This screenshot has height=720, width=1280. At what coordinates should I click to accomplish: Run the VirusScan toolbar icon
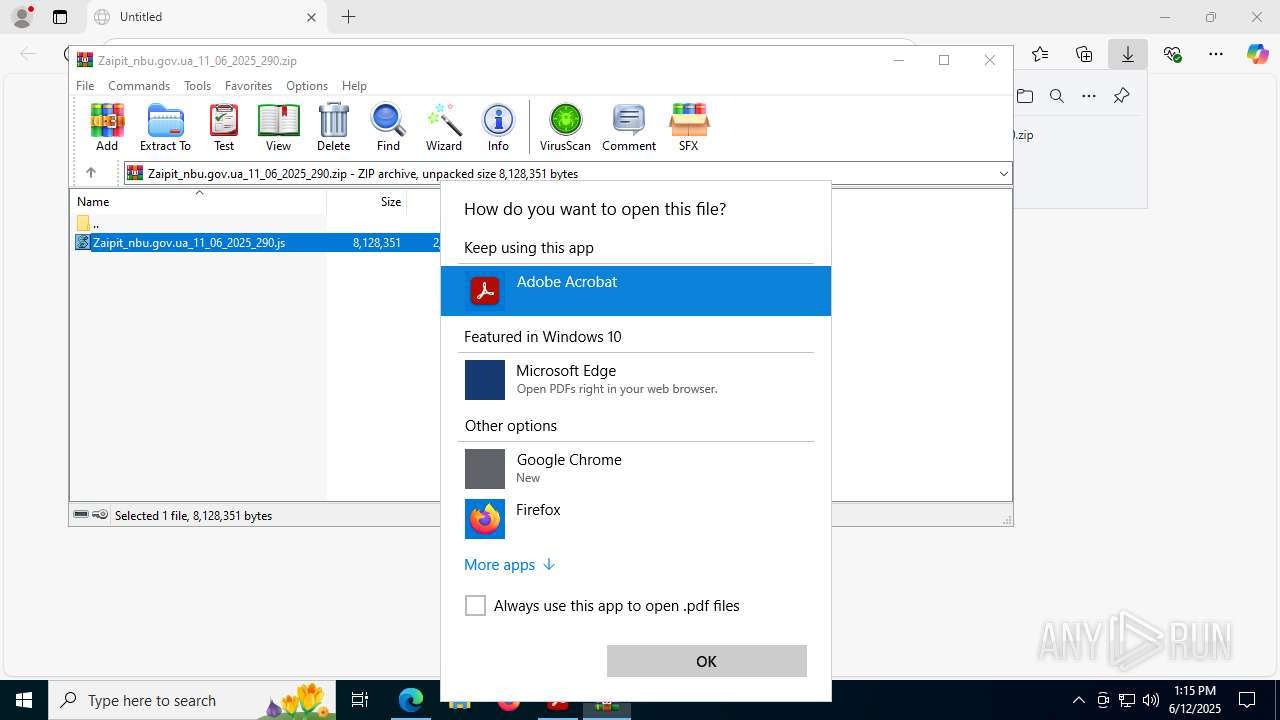pos(565,127)
